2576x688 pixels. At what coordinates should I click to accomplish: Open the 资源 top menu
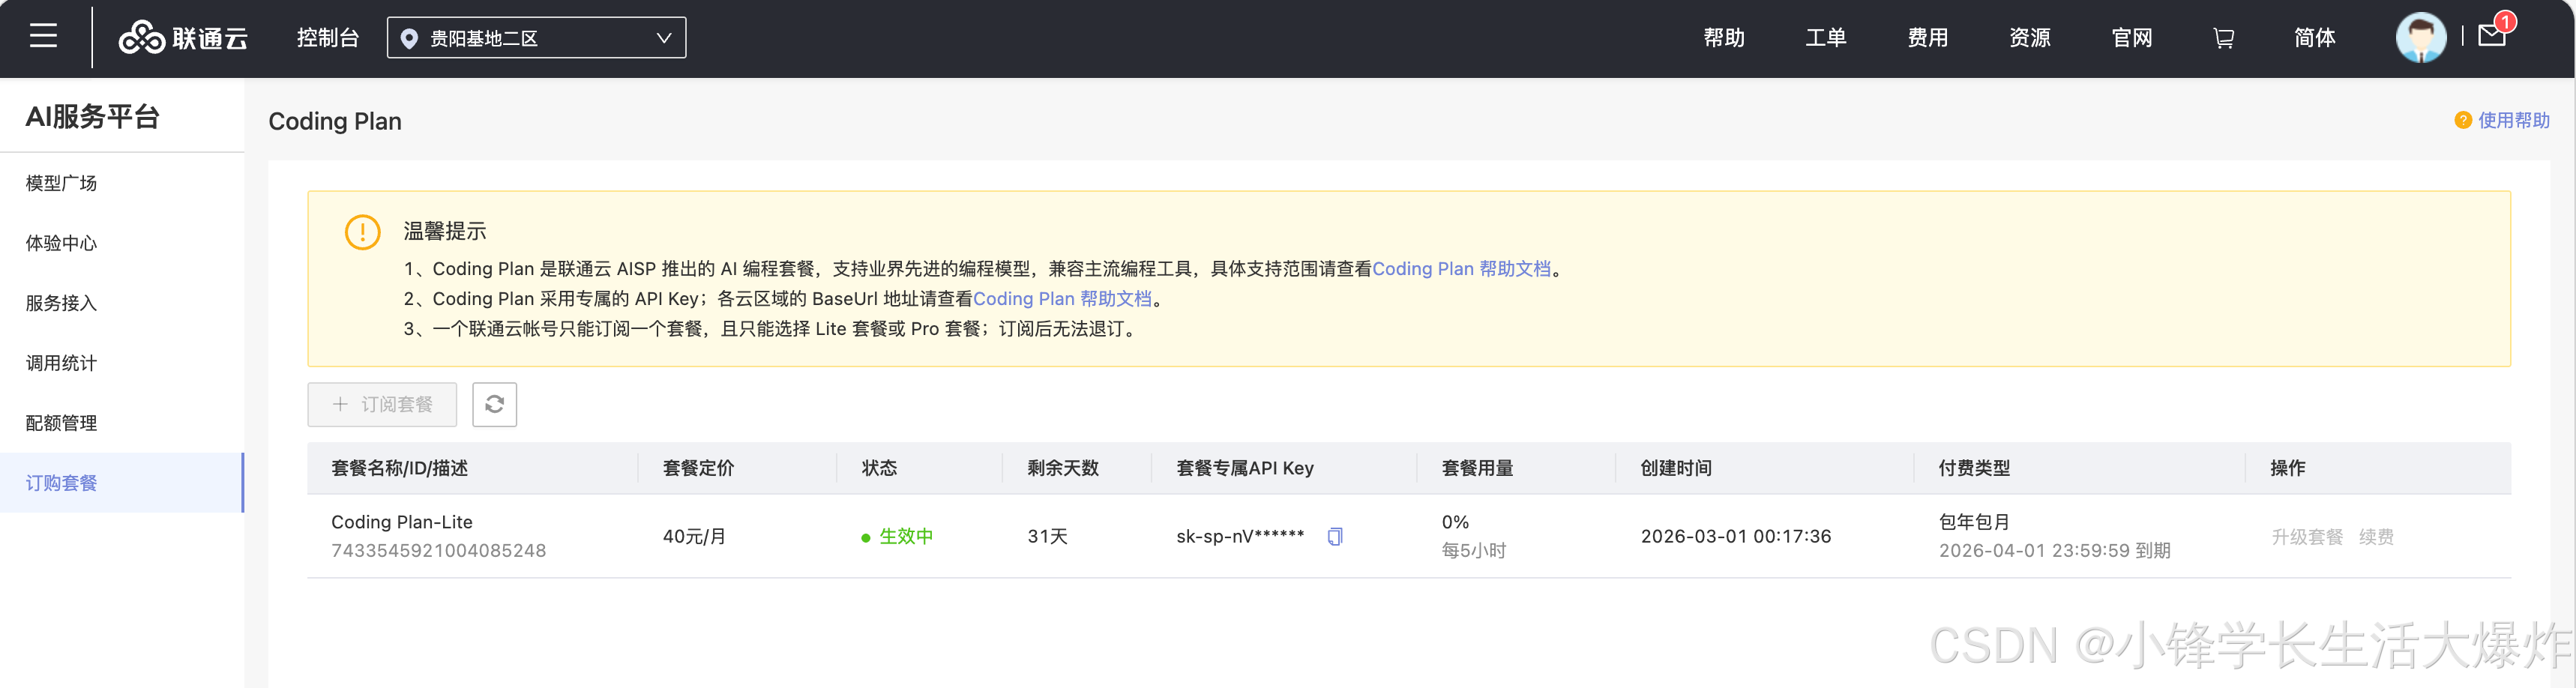2030,38
